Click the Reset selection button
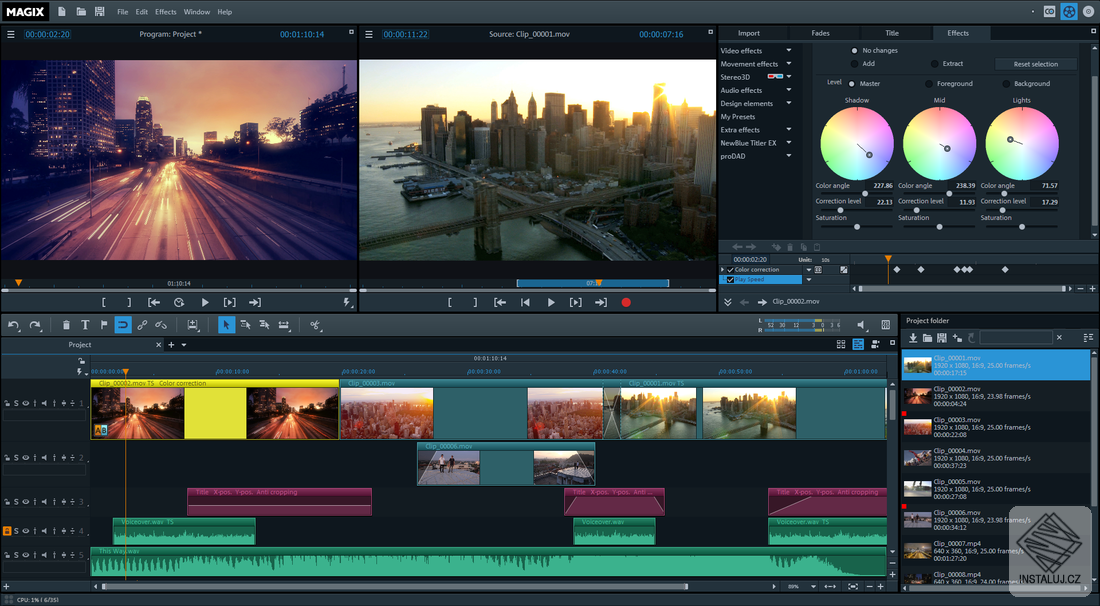1100x606 pixels. click(x=1035, y=64)
